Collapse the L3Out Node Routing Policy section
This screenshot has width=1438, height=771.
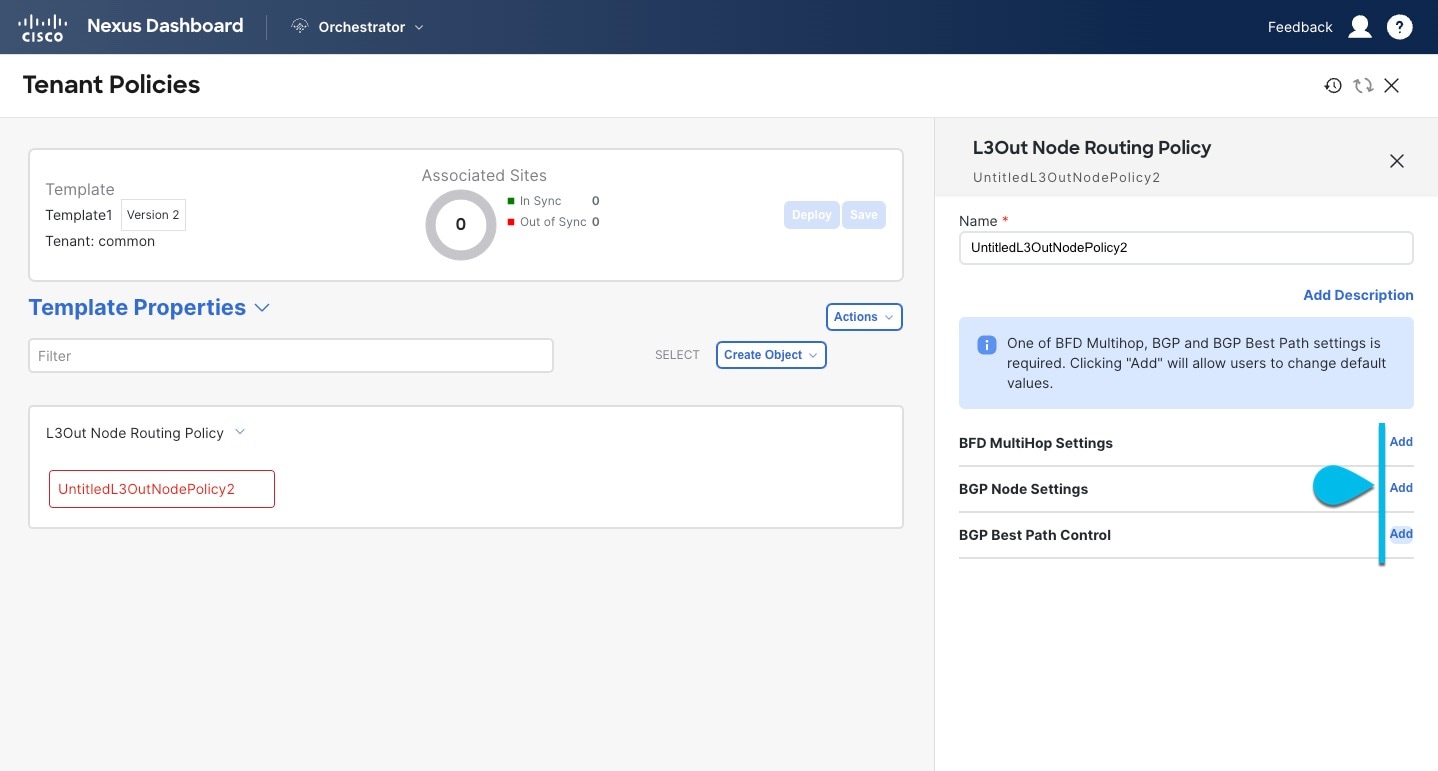coord(240,433)
